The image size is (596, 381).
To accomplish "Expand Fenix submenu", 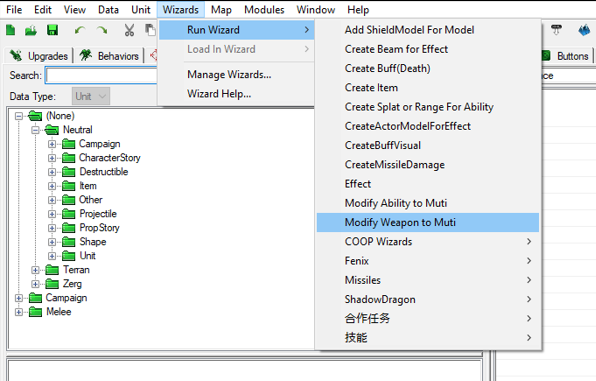I will 428,261.
